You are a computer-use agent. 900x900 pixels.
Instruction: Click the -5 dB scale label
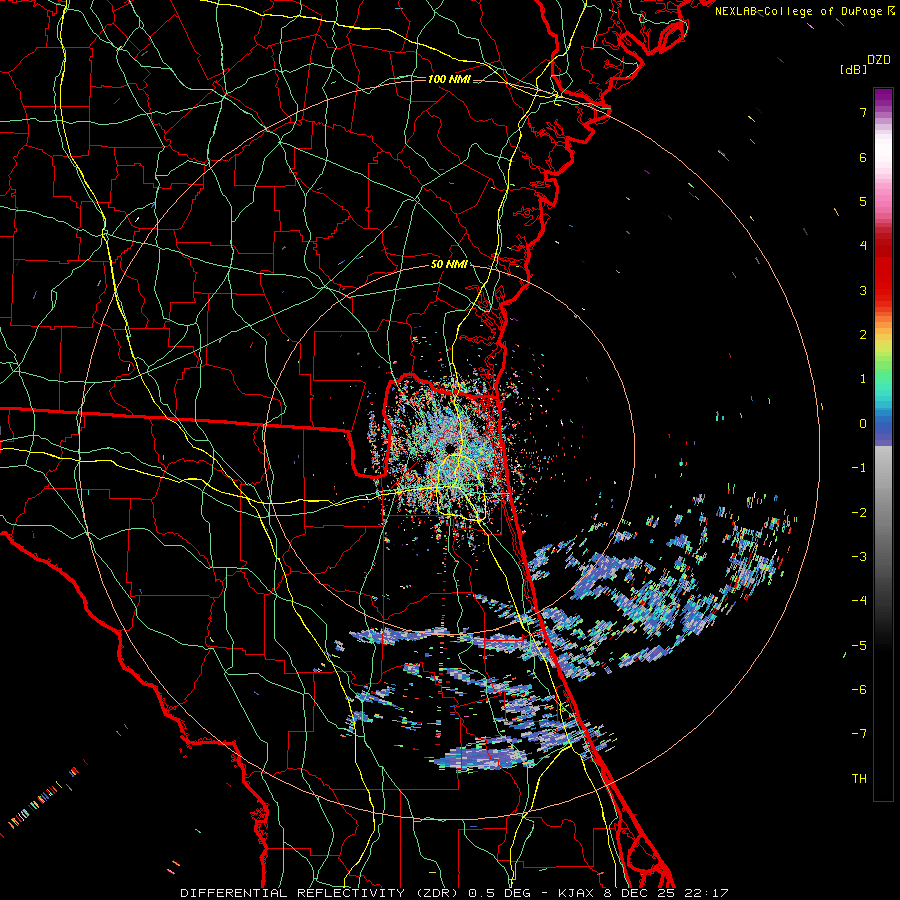(859, 646)
